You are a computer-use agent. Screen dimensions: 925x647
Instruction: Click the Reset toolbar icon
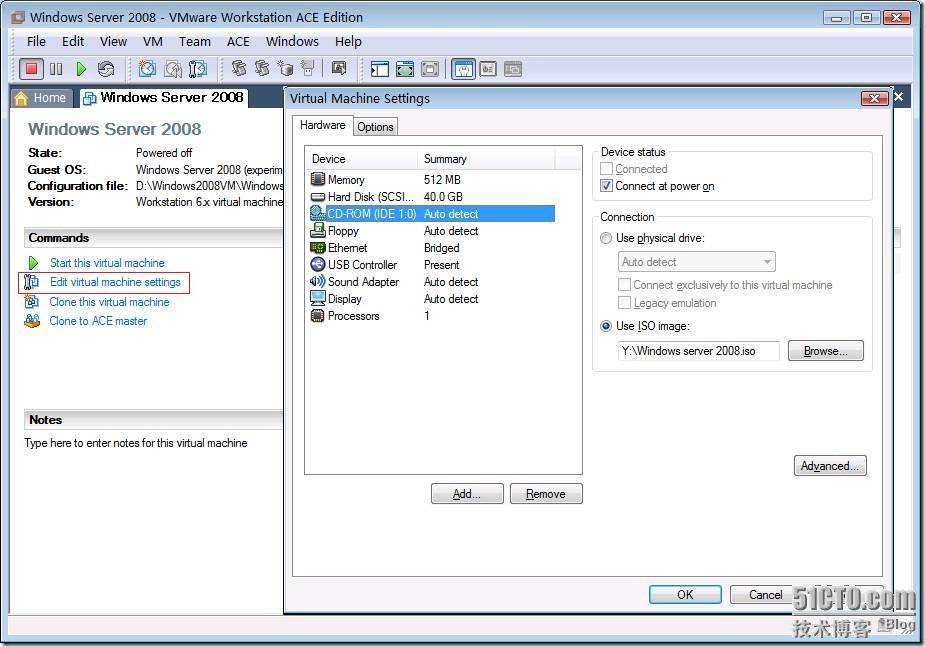click(106, 69)
